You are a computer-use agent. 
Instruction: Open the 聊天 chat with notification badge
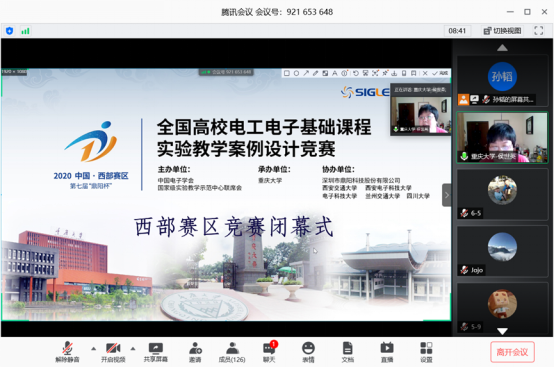pos(270,348)
